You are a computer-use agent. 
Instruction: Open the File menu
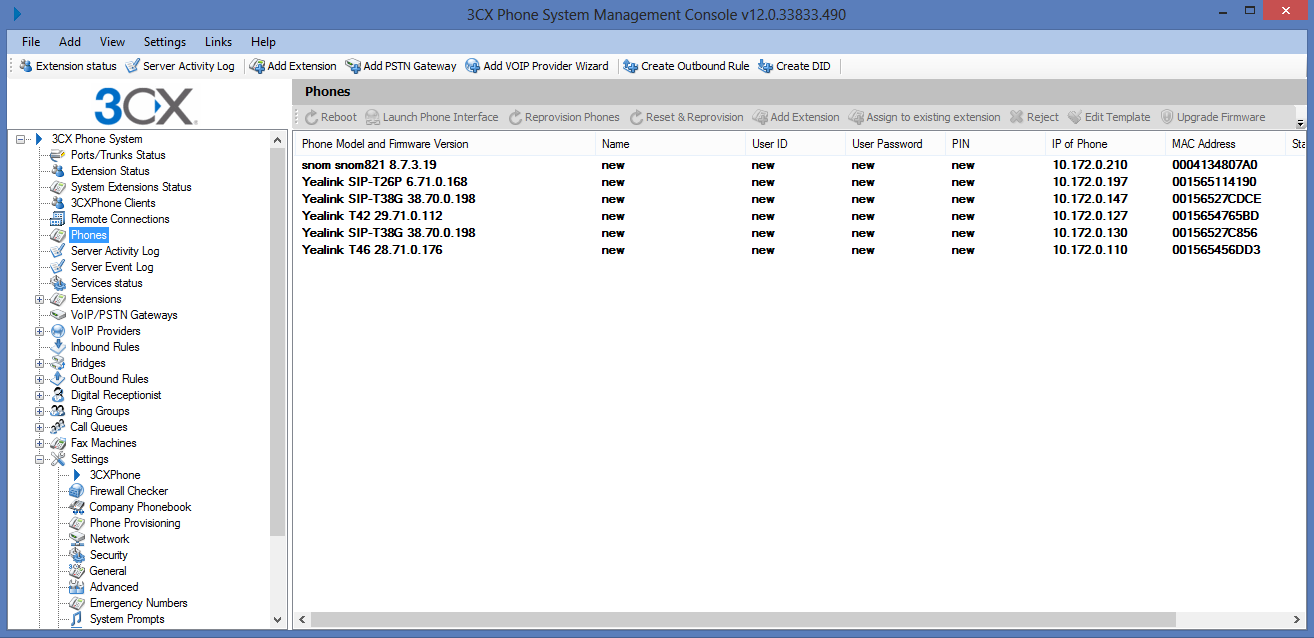click(31, 42)
